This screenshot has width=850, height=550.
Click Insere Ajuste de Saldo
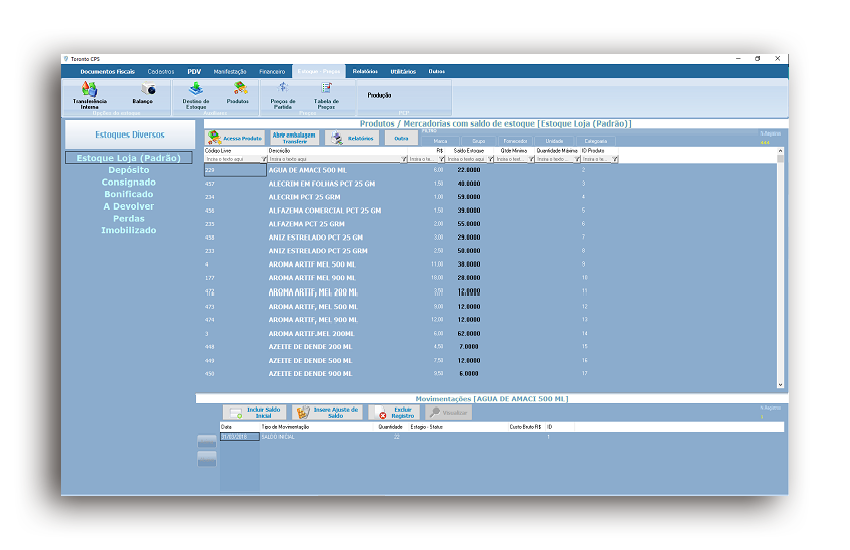point(329,412)
